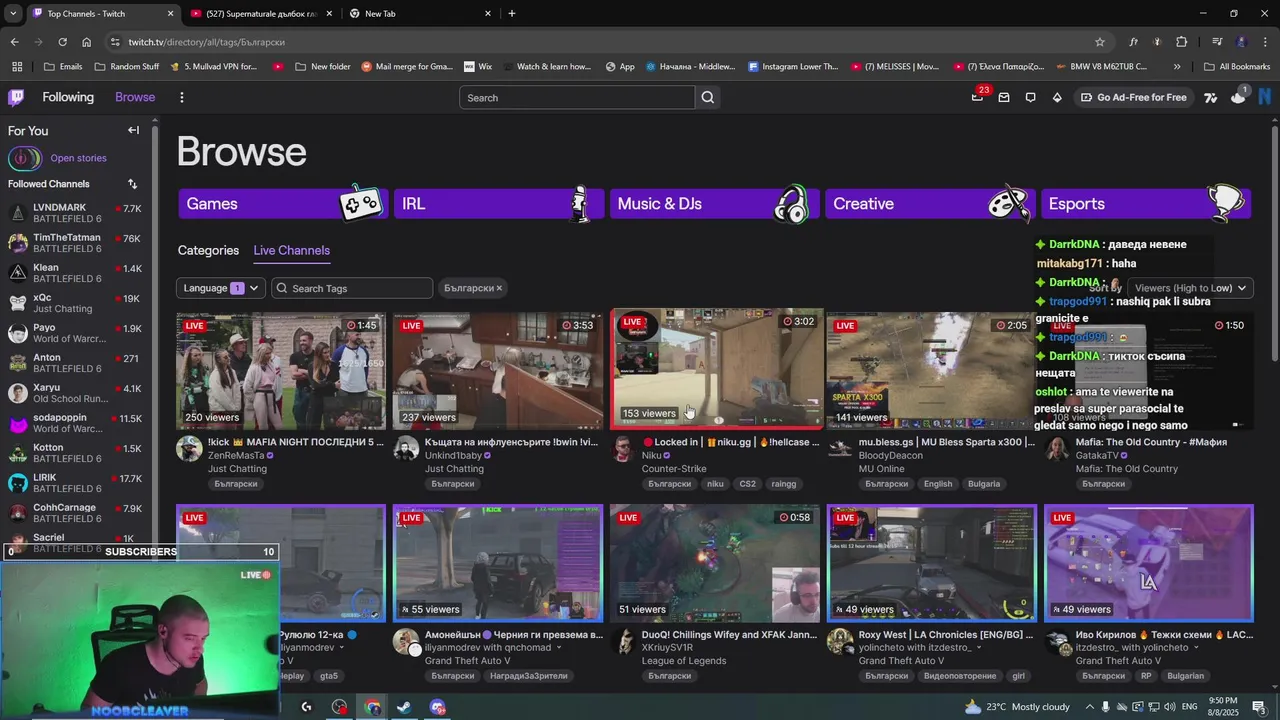The image size is (1280, 720).
Task: Open XKriuySV1R League of Legends stream thumbnail
Action: coord(715,562)
